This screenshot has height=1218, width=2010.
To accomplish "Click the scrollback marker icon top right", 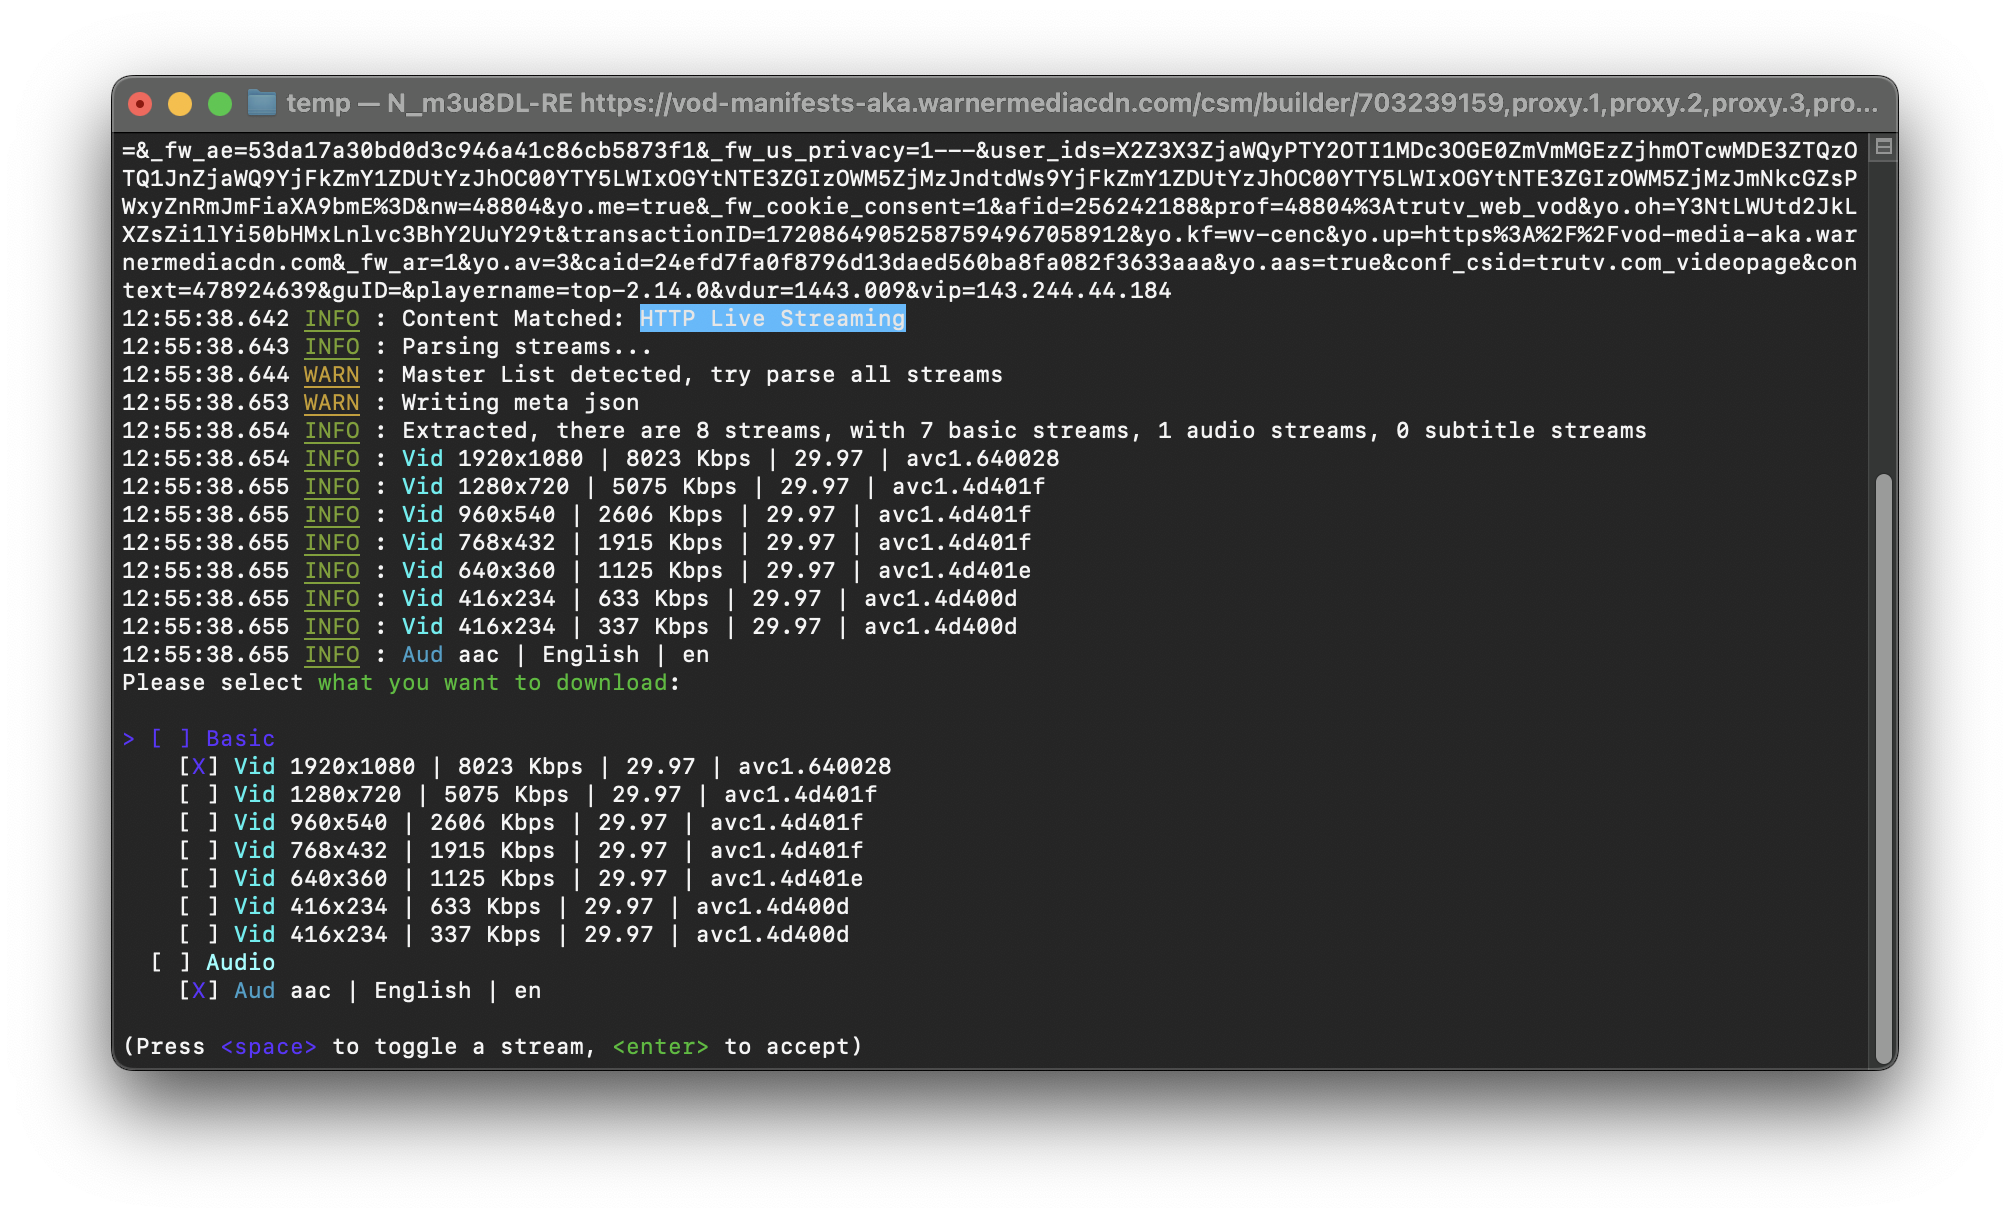I will [x=1883, y=148].
